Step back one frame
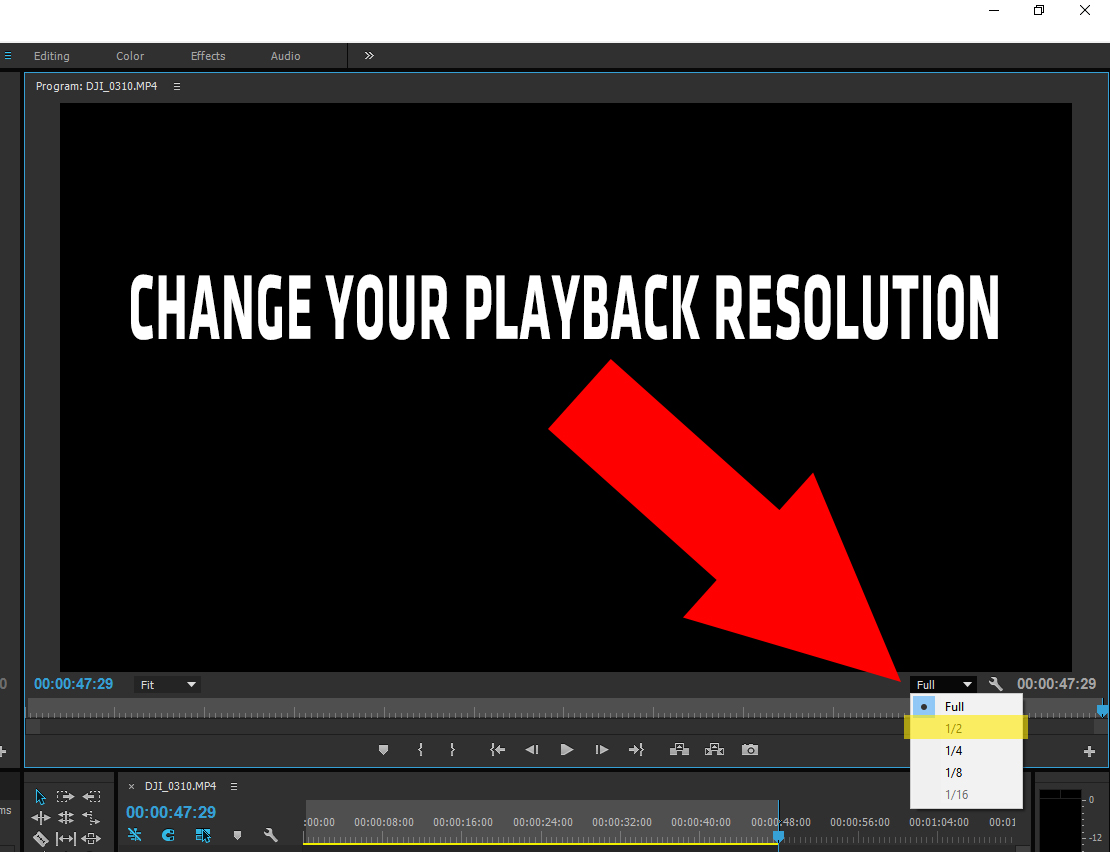The height and width of the screenshot is (852, 1110). point(532,749)
